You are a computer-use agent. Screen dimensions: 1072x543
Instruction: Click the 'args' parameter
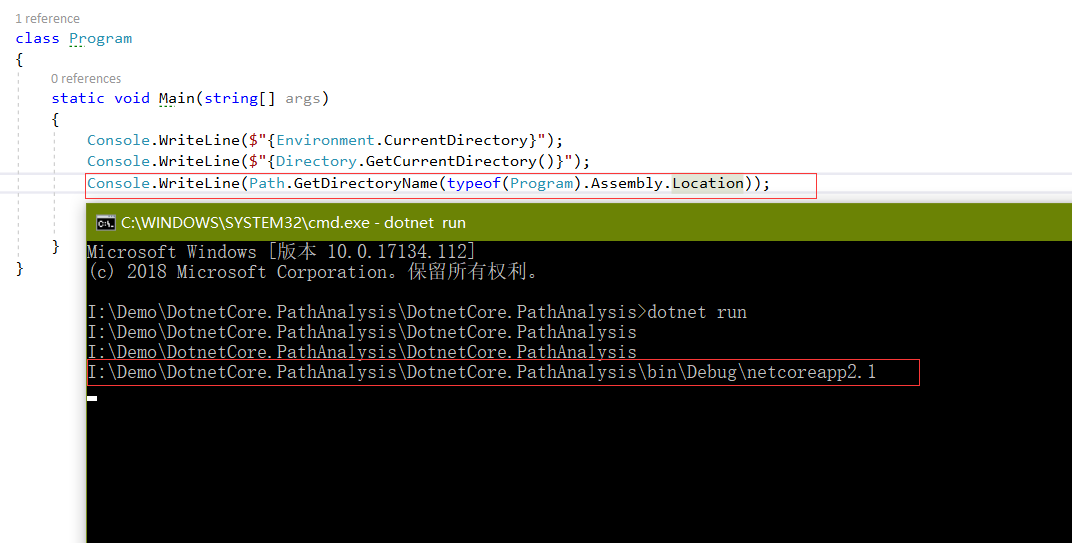pyautogui.click(x=303, y=98)
